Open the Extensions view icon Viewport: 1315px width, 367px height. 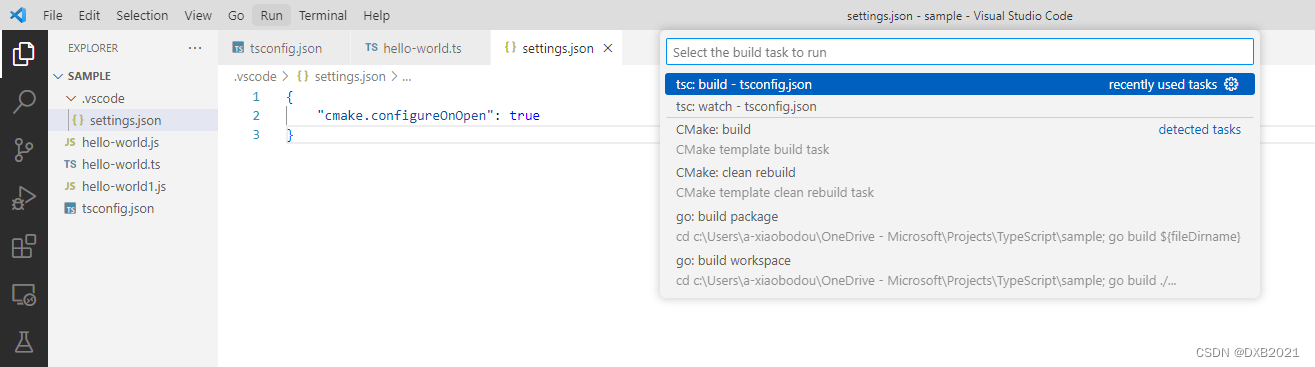24,246
